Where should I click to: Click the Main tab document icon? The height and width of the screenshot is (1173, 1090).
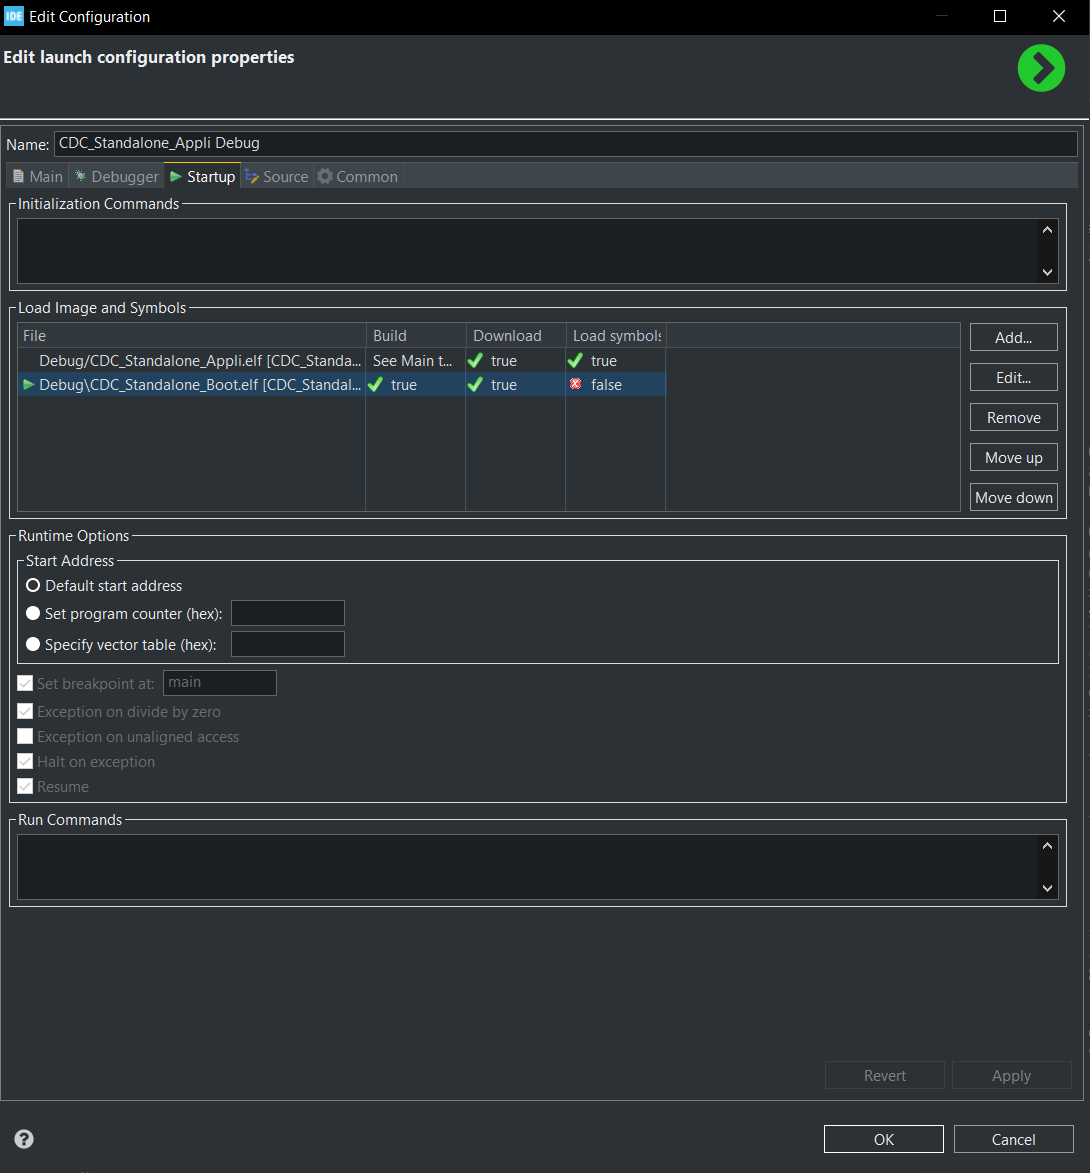[x=18, y=176]
